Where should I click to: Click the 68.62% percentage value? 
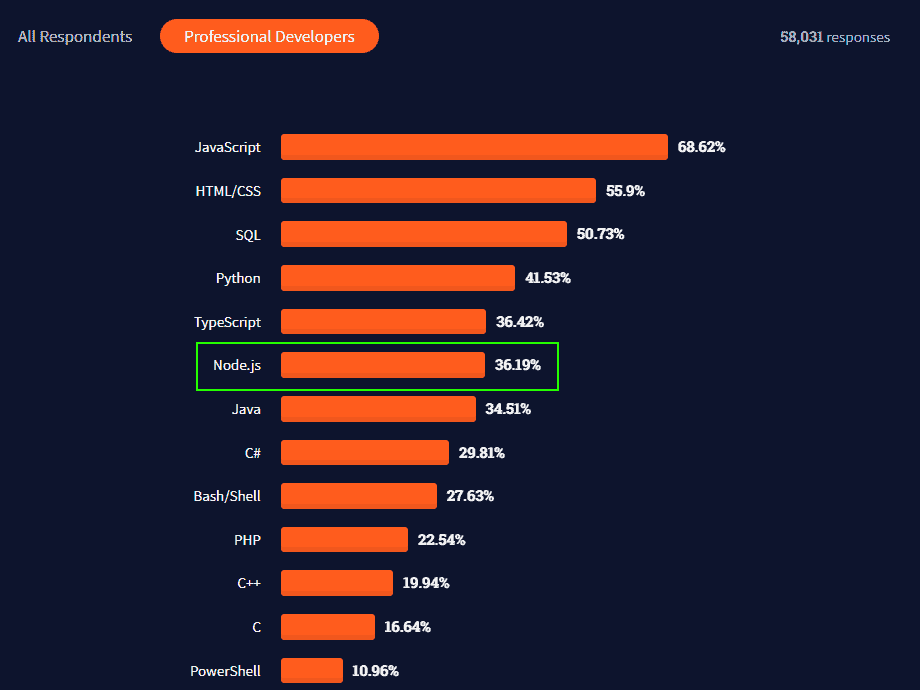pyautogui.click(x=700, y=146)
